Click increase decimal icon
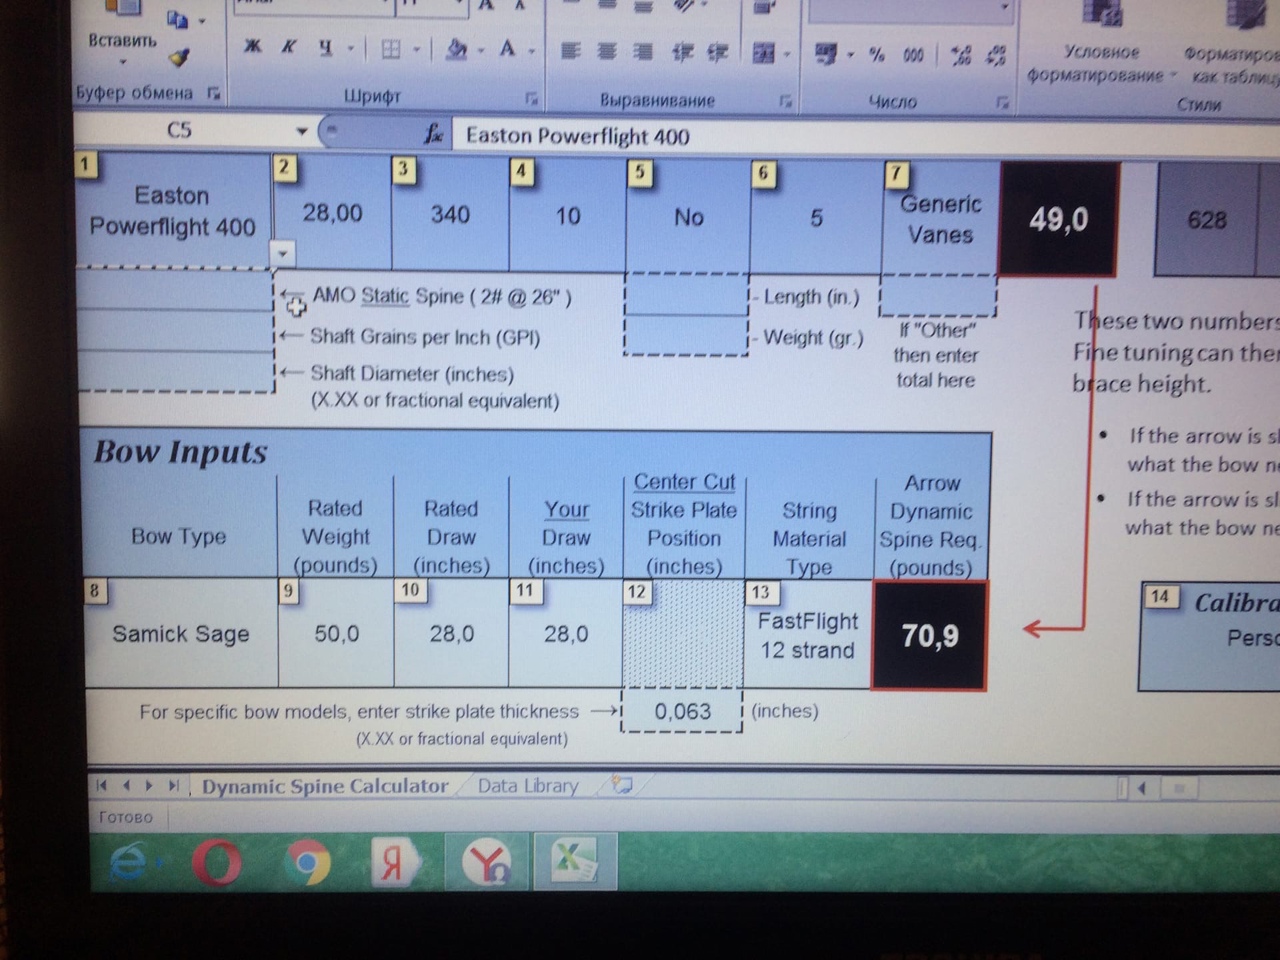This screenshot has height=960, width=1280. click(961, 56)
